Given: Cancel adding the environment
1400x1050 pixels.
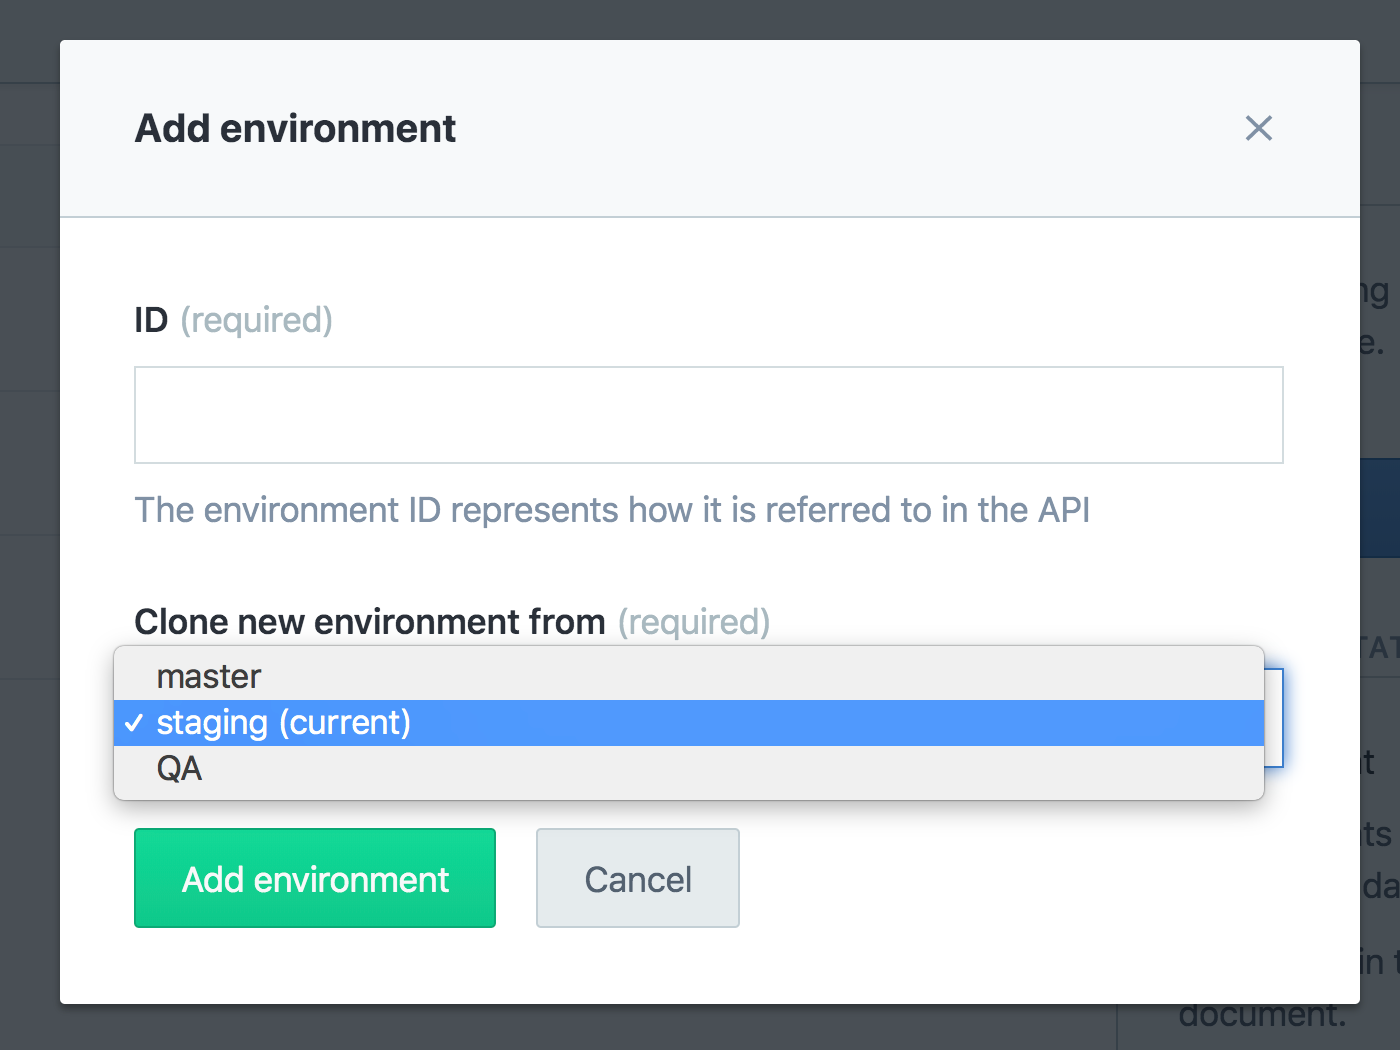Looking at the screenshot, I should (638, 879).
